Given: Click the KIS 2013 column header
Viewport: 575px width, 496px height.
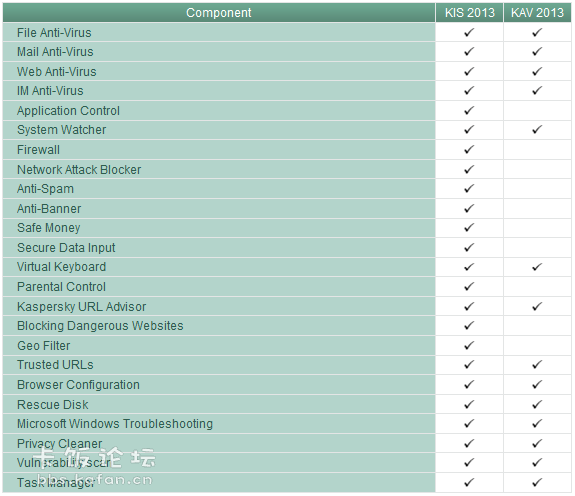Looking at the screenshot, I should click(469, 13).
